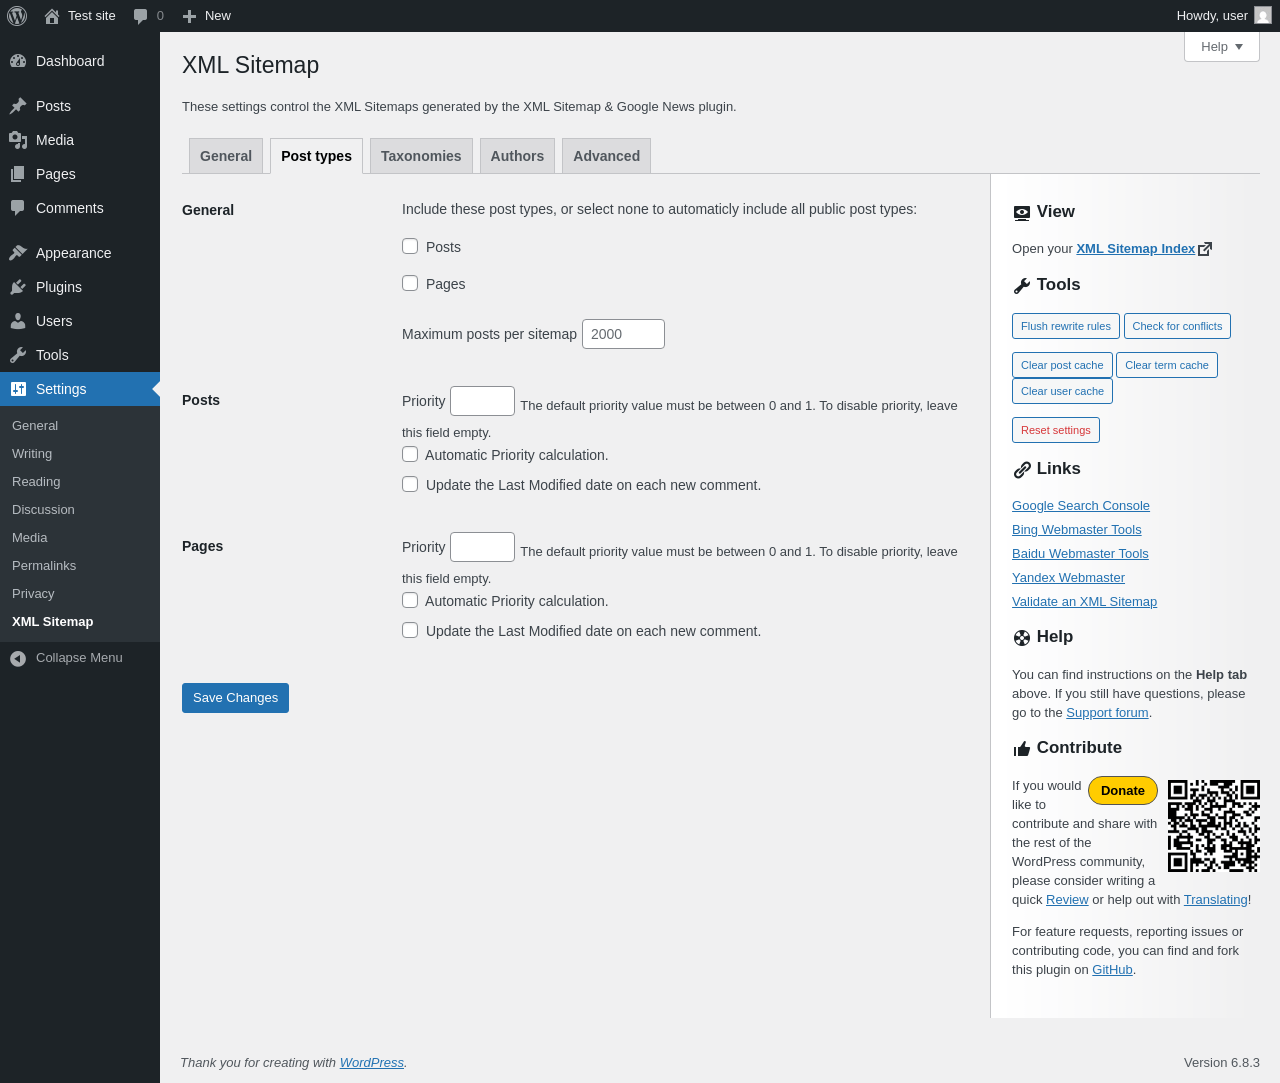Click the Collapse Menu arrow icon
This screenshot has width=1280, height=1083.
18,658
